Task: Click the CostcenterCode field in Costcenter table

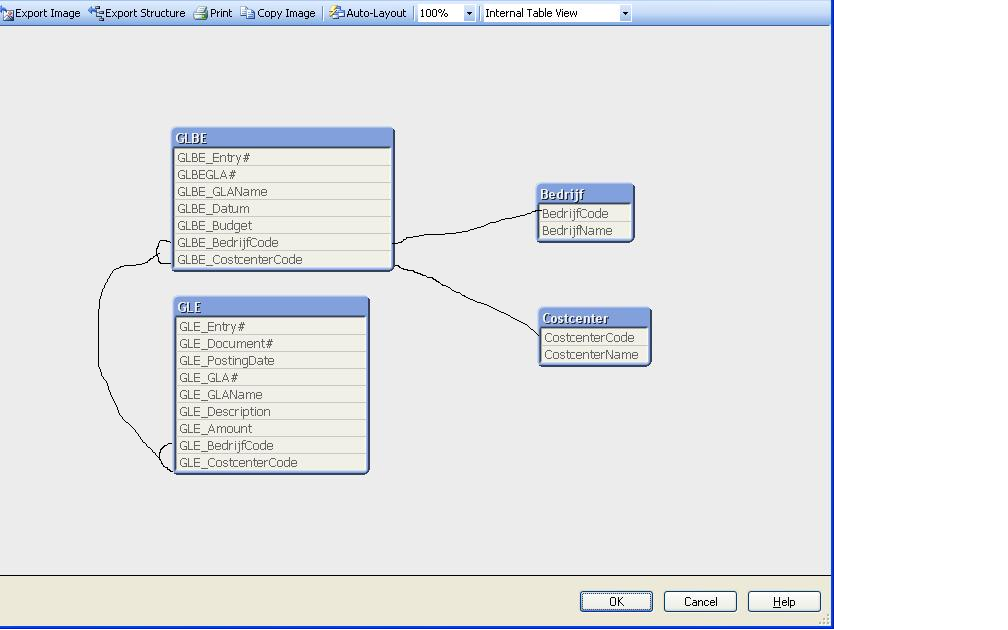Action: coord(595,338)
